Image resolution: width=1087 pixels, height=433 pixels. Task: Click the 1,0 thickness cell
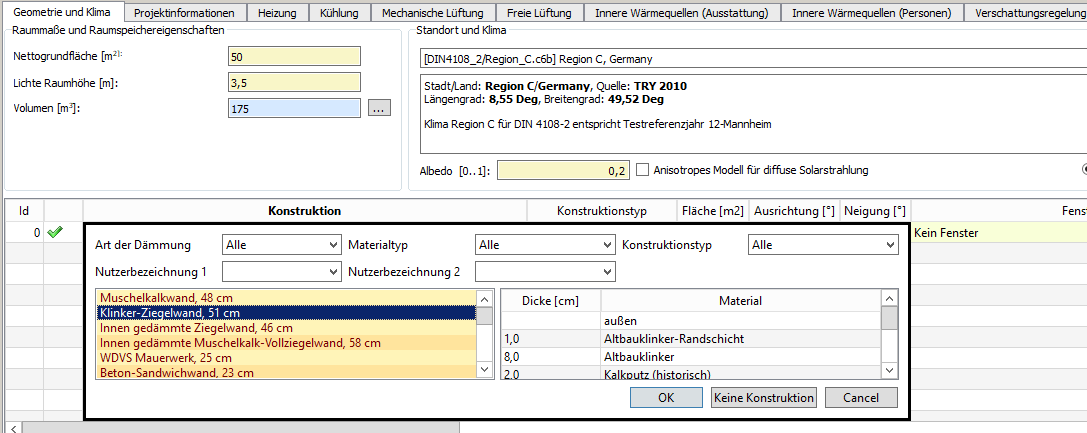click(x=550, y=339)
